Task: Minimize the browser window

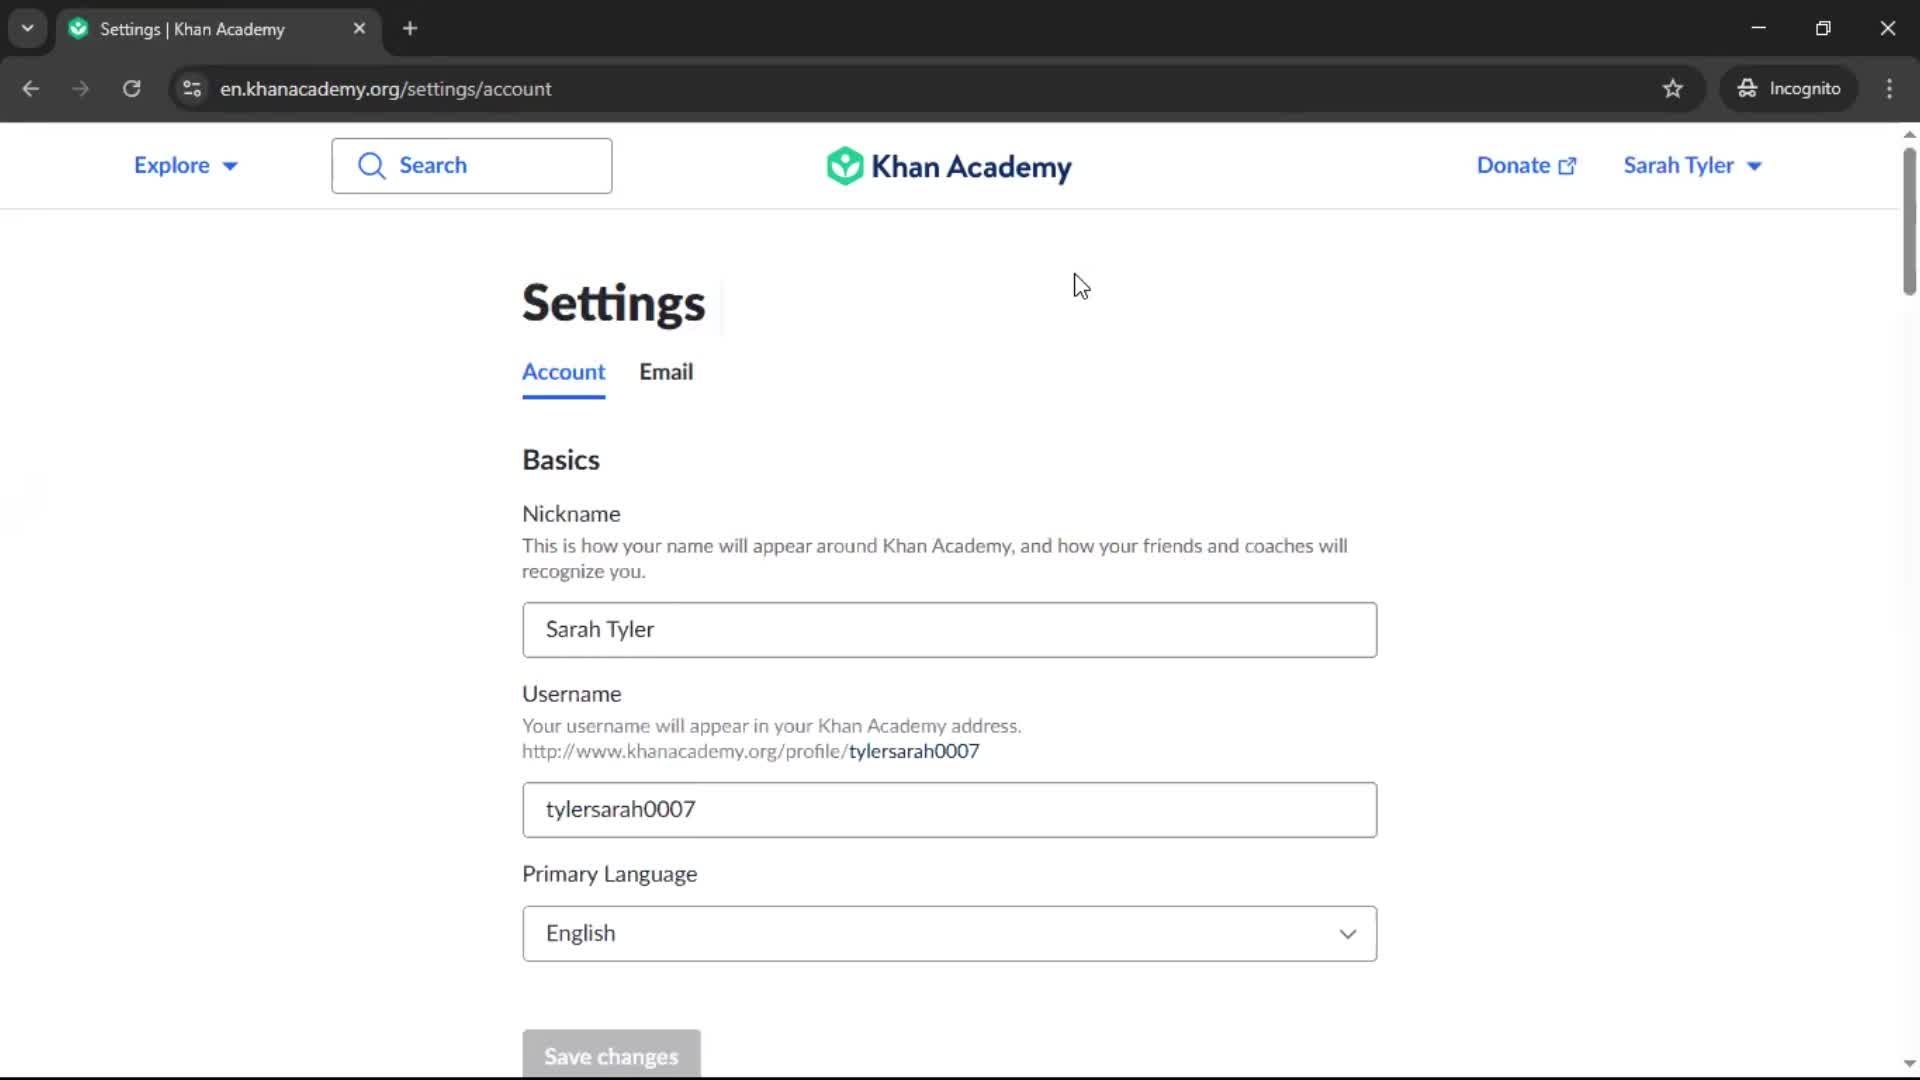Action: click(1759, 29)
